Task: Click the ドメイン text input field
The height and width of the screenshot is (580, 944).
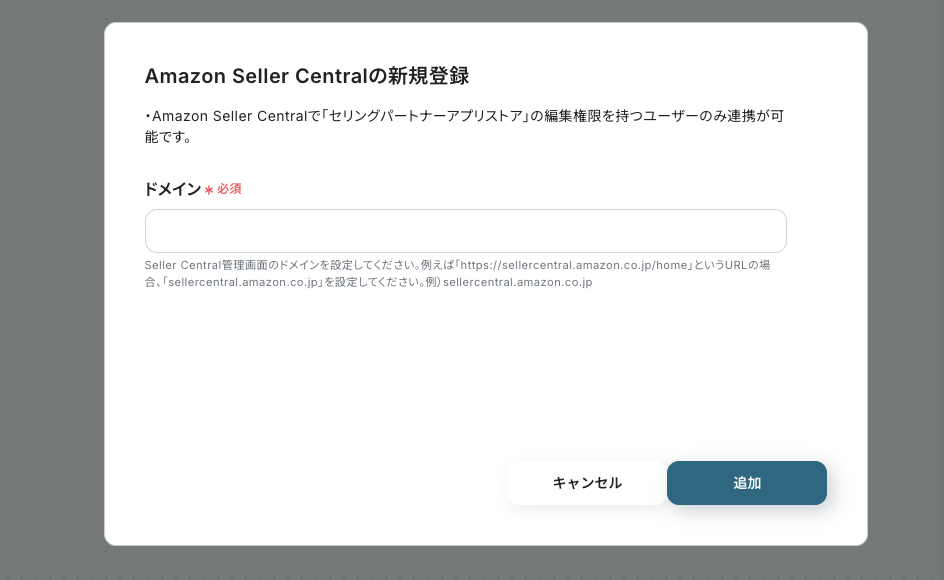Action: tap(465, 231)
